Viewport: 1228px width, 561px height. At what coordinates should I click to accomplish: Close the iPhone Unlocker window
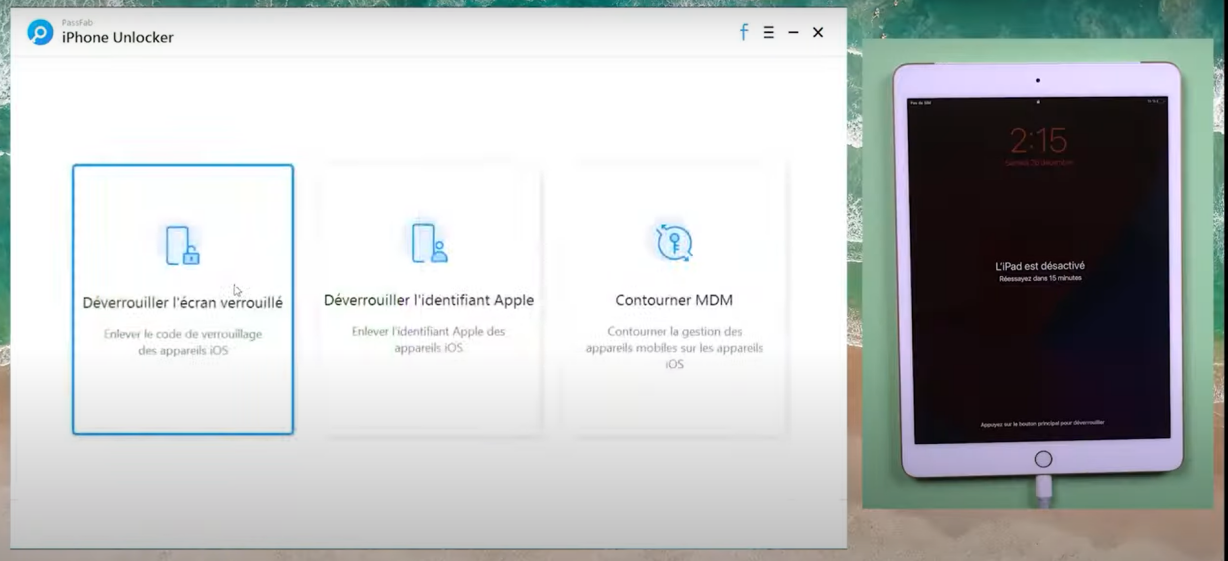[818, 32]
